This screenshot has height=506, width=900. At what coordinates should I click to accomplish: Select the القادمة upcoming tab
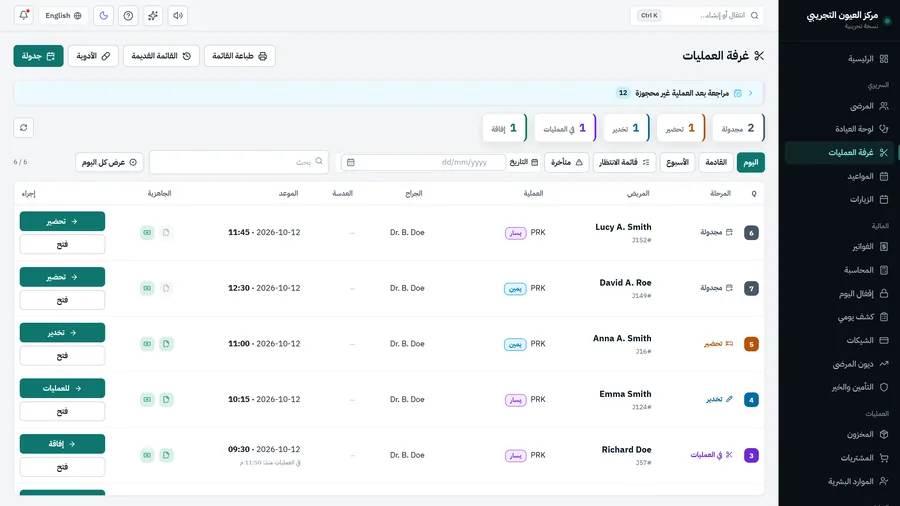[716, 162]
